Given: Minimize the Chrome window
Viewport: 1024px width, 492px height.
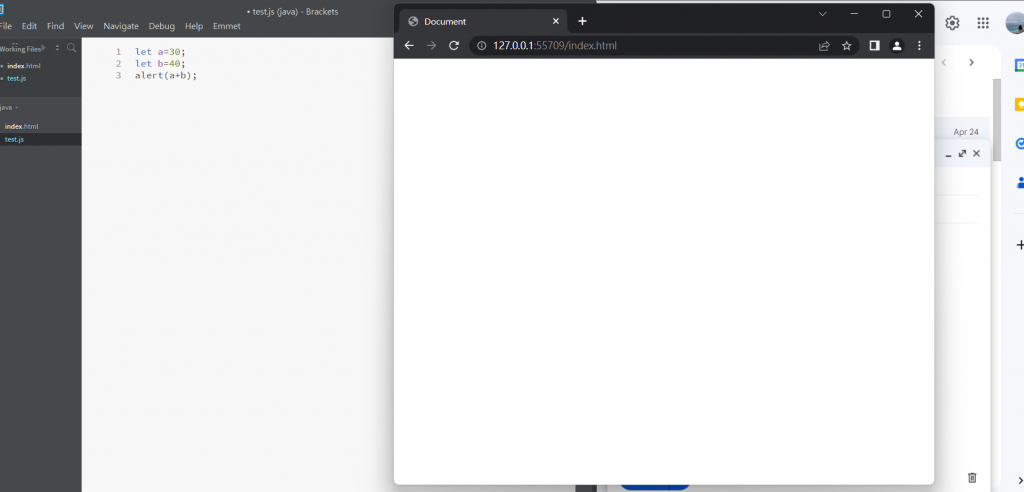Looking at the screenshot, I should (854, 14).
